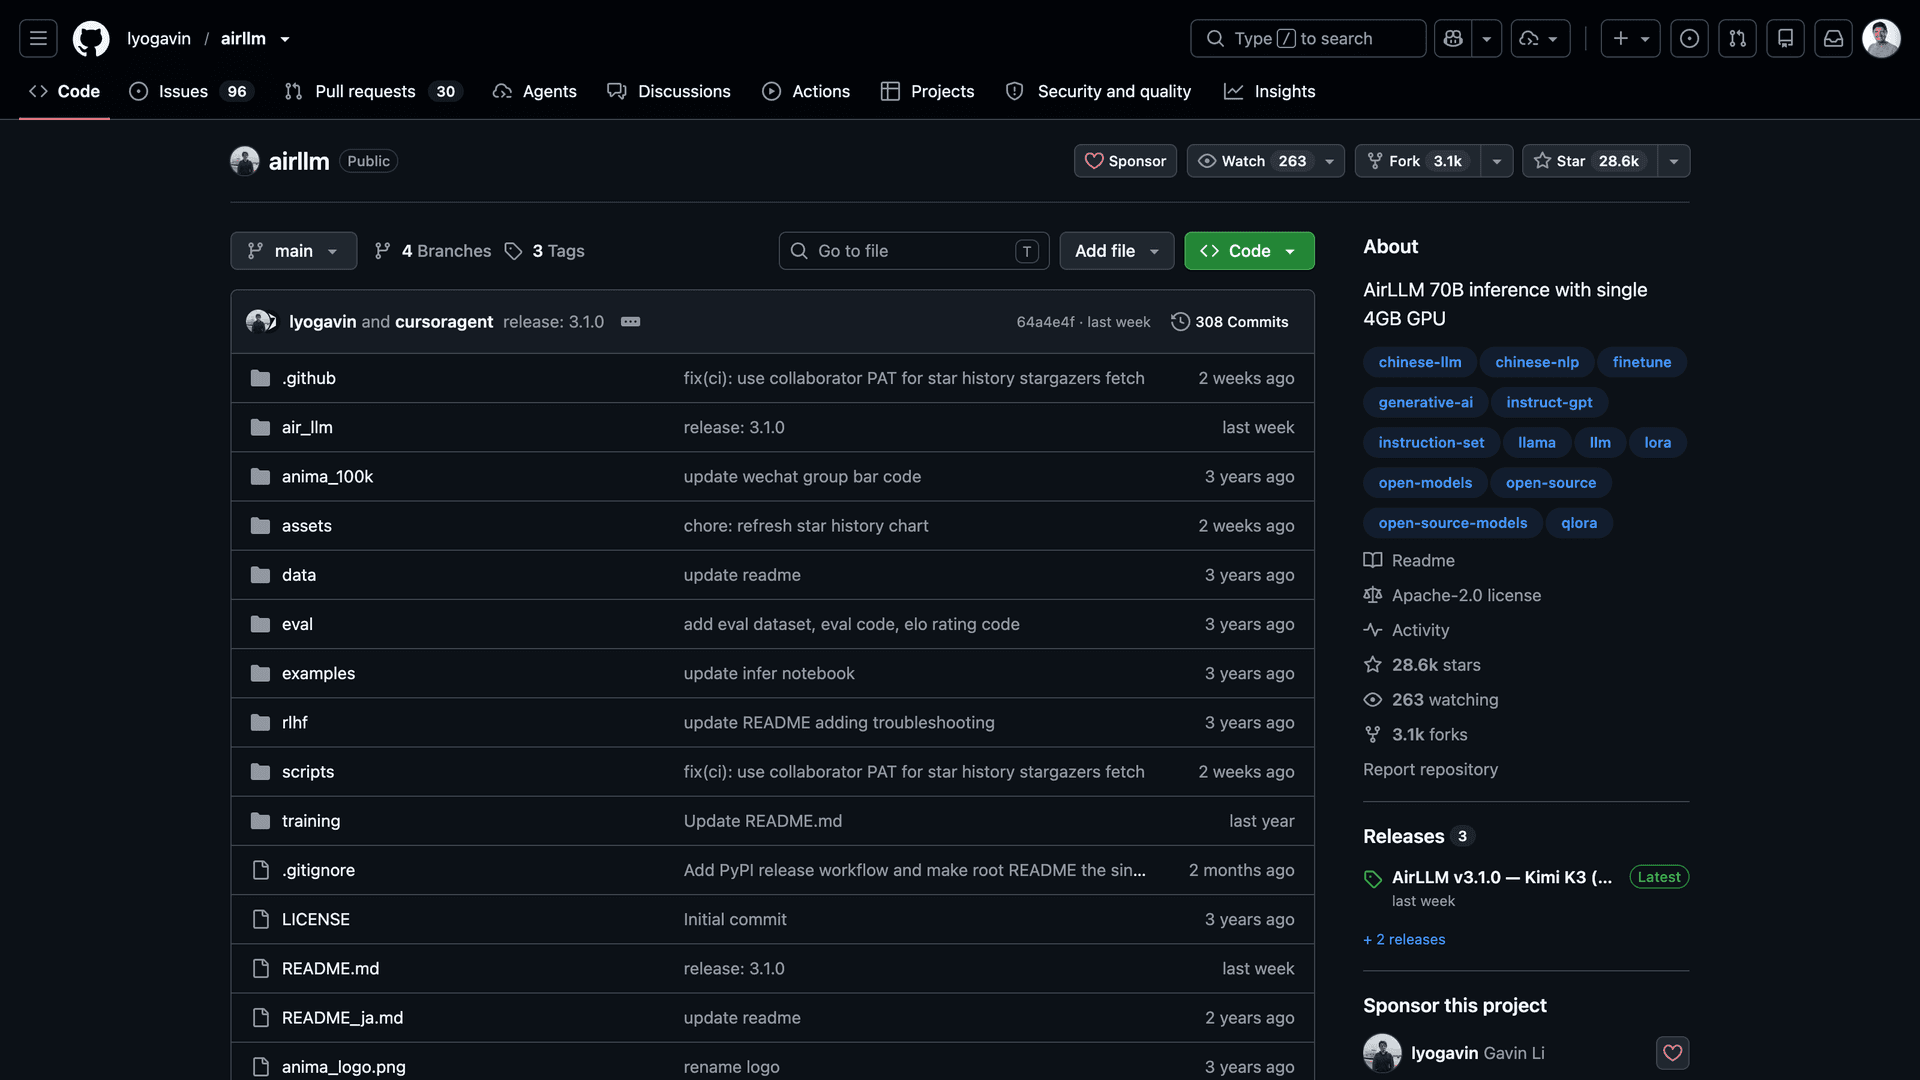The width and height of the screenshot is (1920, 1080).
Task: Open notifications inbox icon
Action: tap(1833, 38)
